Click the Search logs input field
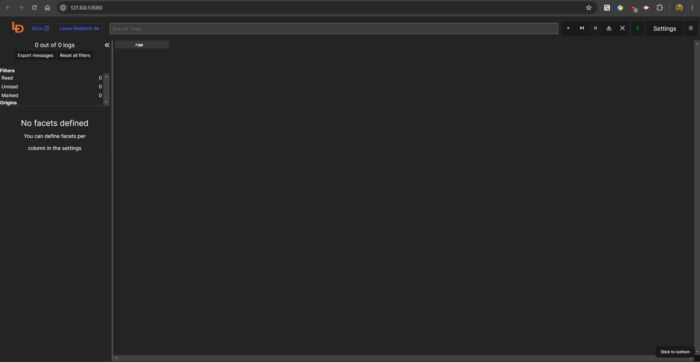 coord(334,29)
